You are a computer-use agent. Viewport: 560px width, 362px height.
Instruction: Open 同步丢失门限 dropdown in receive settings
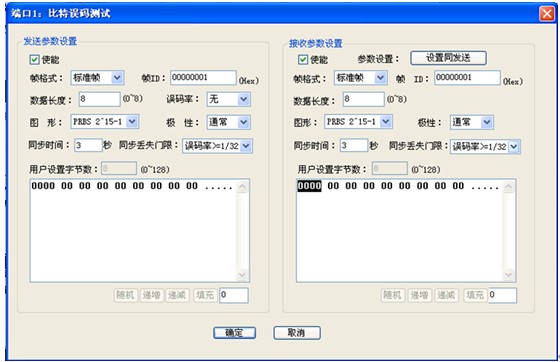(x=485, y=146)
